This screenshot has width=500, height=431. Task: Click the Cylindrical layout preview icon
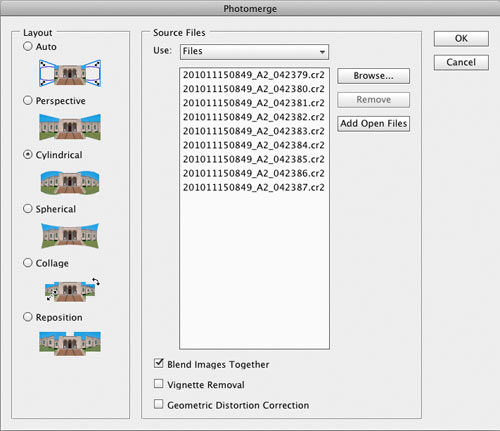point(70,182)
